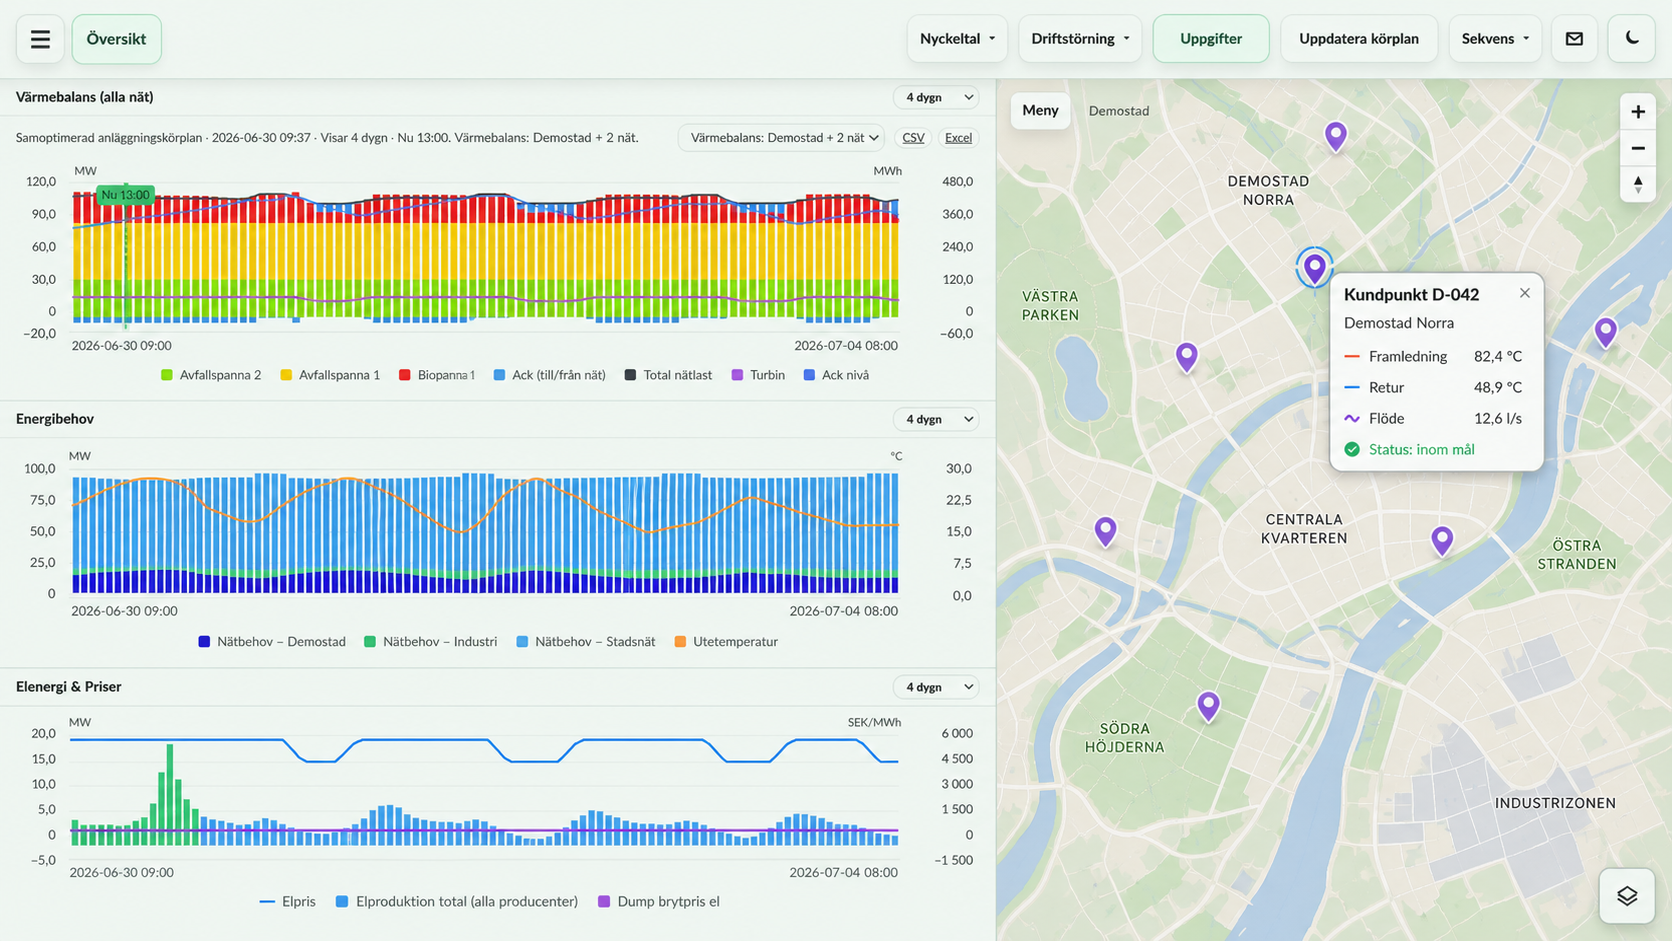Toggle Nätbehov – Demostad legend series

coord(272,642)
